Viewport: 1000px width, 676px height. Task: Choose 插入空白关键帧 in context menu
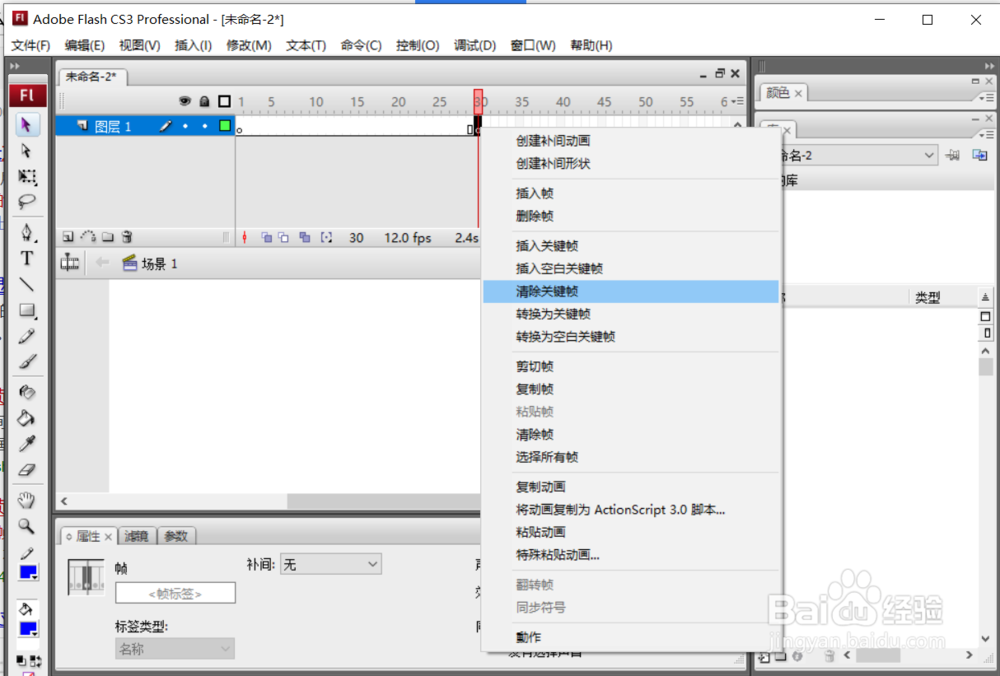point(631,268)
